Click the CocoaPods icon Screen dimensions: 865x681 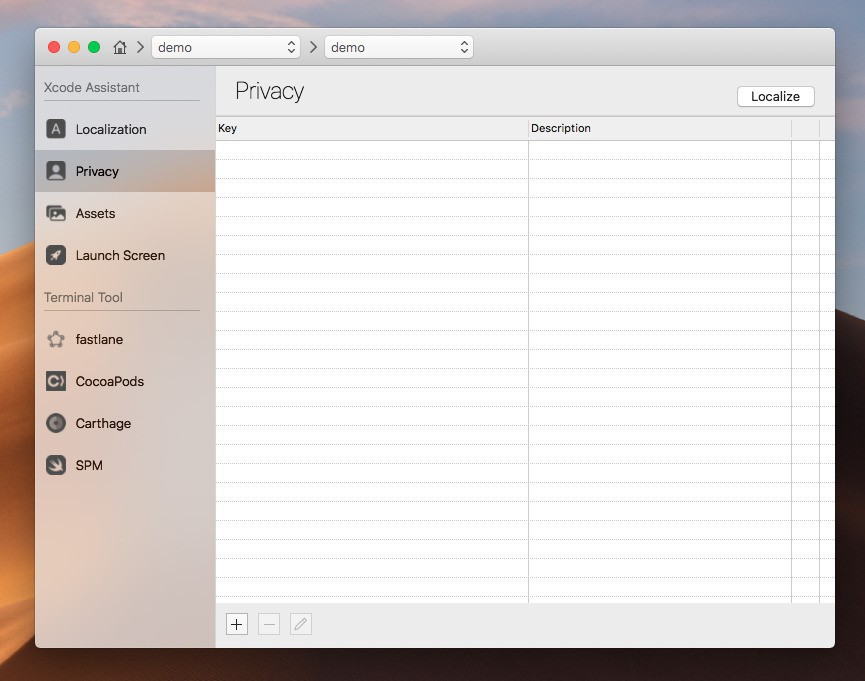click(56, 381)
